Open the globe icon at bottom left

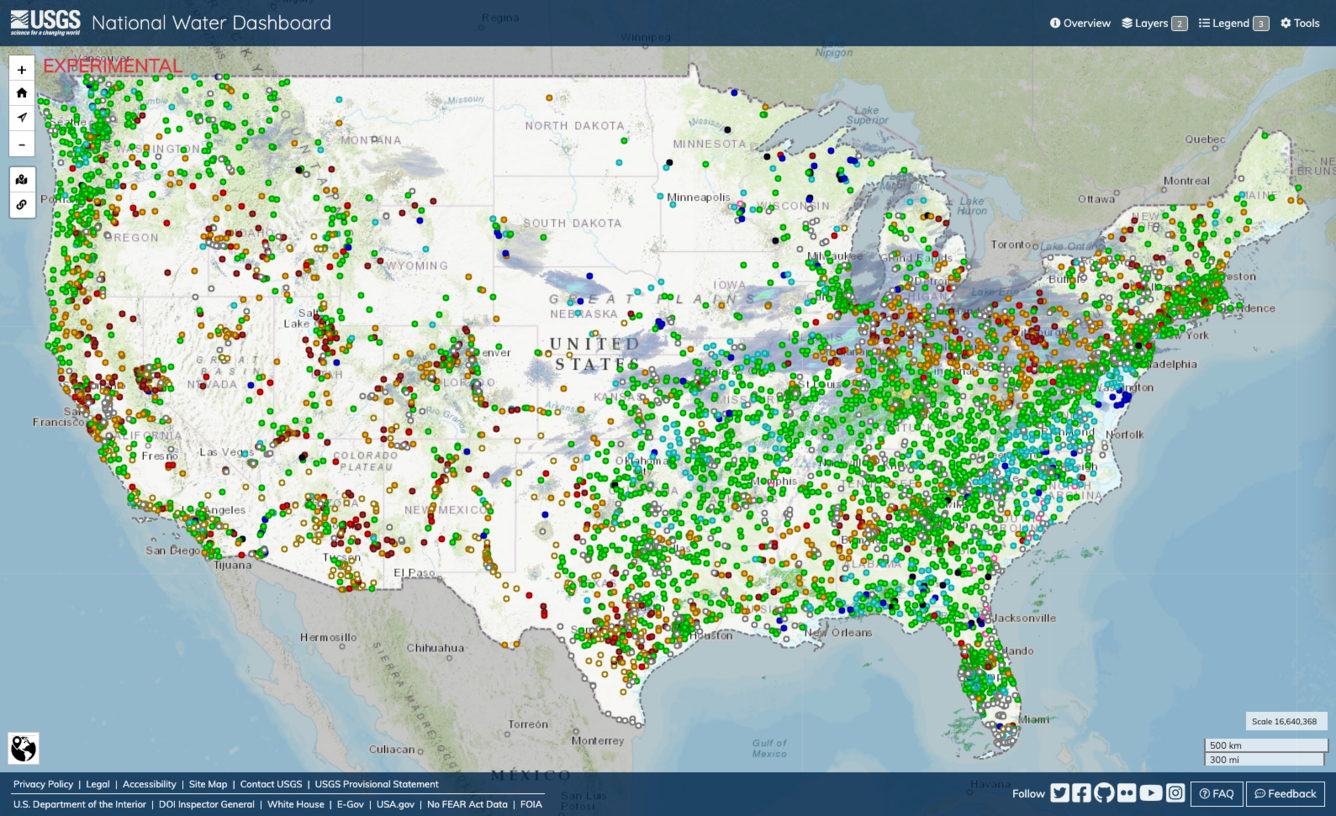point(21,747)
